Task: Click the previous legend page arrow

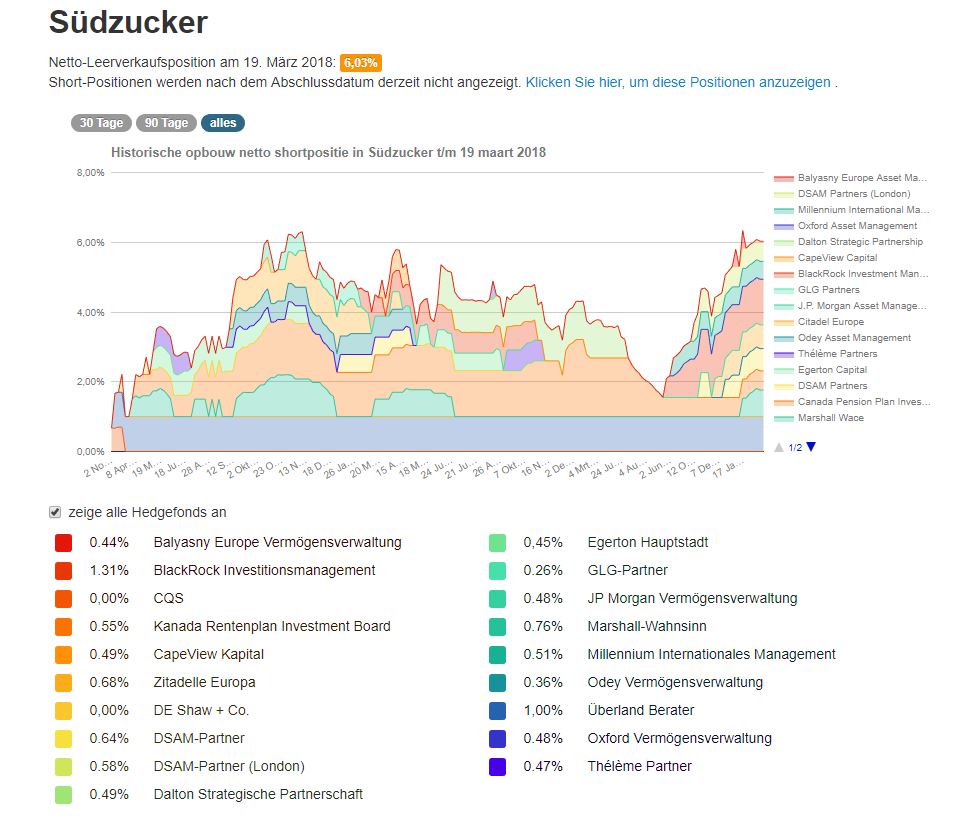Action: coord(780,447)
